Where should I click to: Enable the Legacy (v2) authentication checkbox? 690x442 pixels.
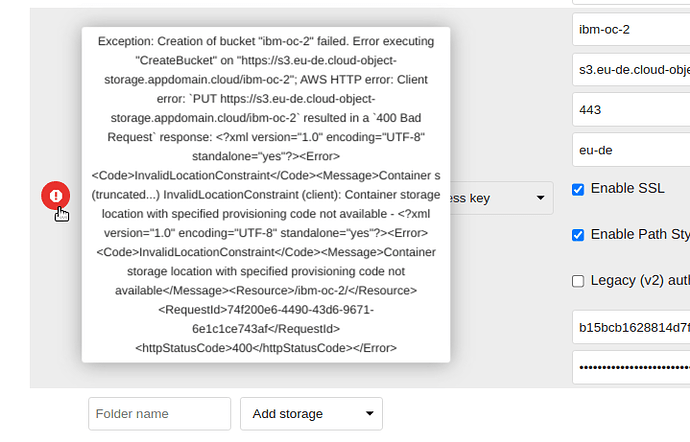click(x=578, y=281)
